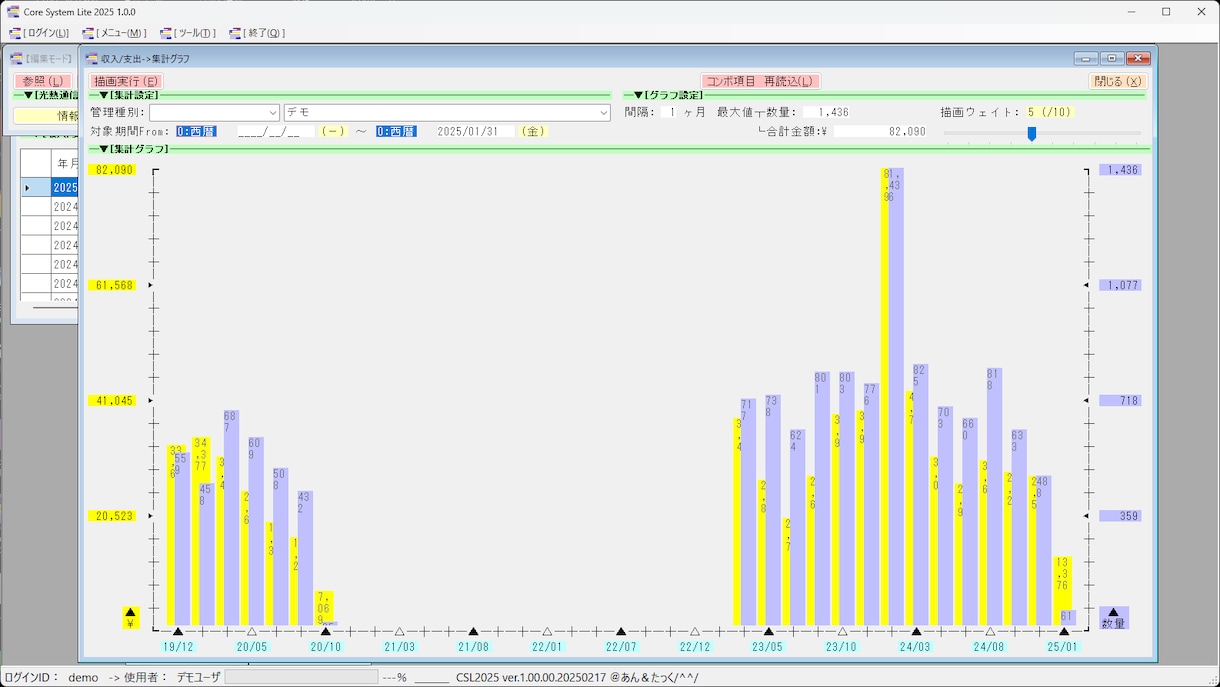Open the ツール(T) menu

tap(189, 33)
